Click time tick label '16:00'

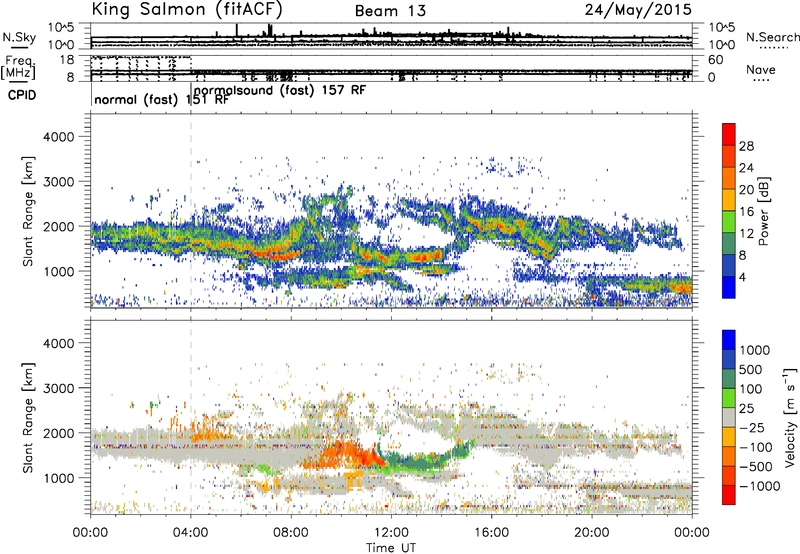491,533
